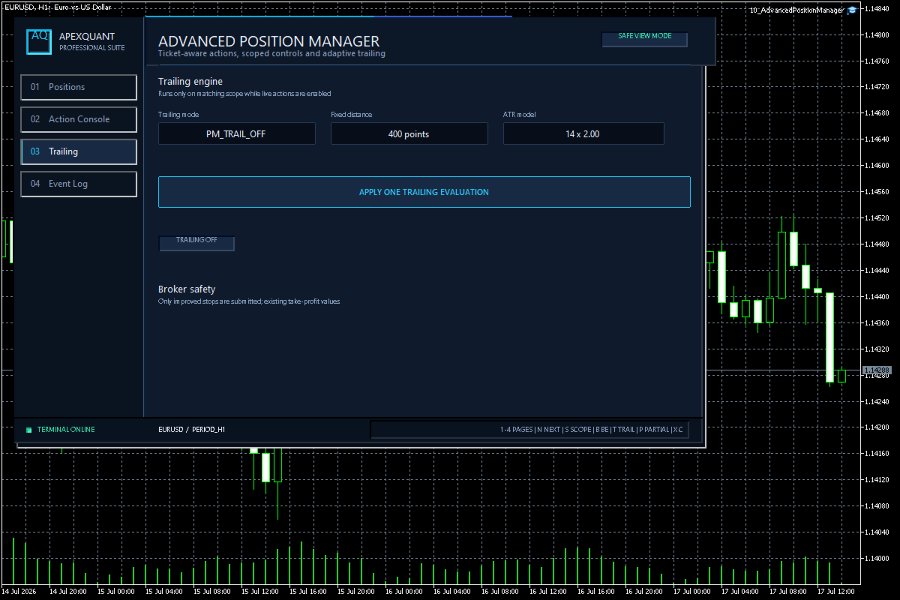Click the 17 Jul 12:00 time axis label

(836, 591)
